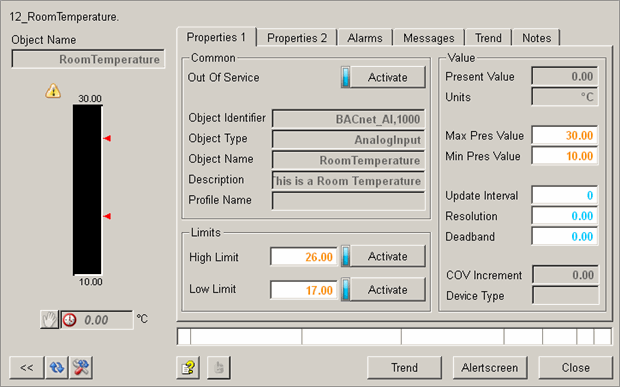Click the Max Pres Value field 30.00

click(565, 135)
